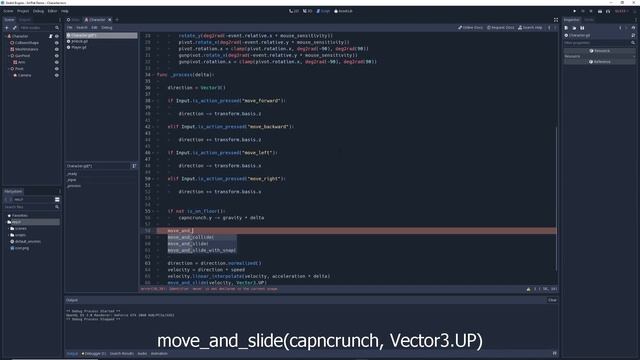Screen dimensions: 640x360
Task: Open Search Help
Action: pos(530,28)
